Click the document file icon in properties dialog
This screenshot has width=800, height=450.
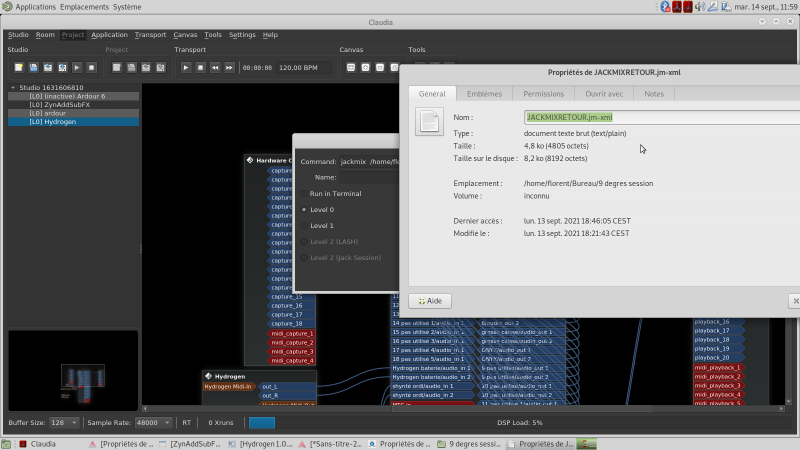(x=429, y=121)
